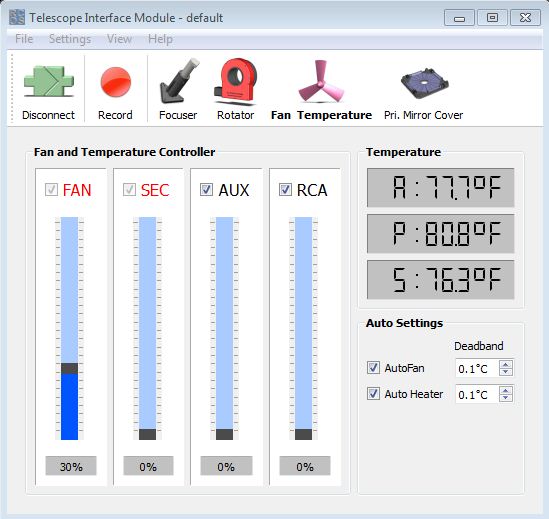Click the FAN speed slider handle
The width and height of the screenshot is (549, 519).
[69, 368]
